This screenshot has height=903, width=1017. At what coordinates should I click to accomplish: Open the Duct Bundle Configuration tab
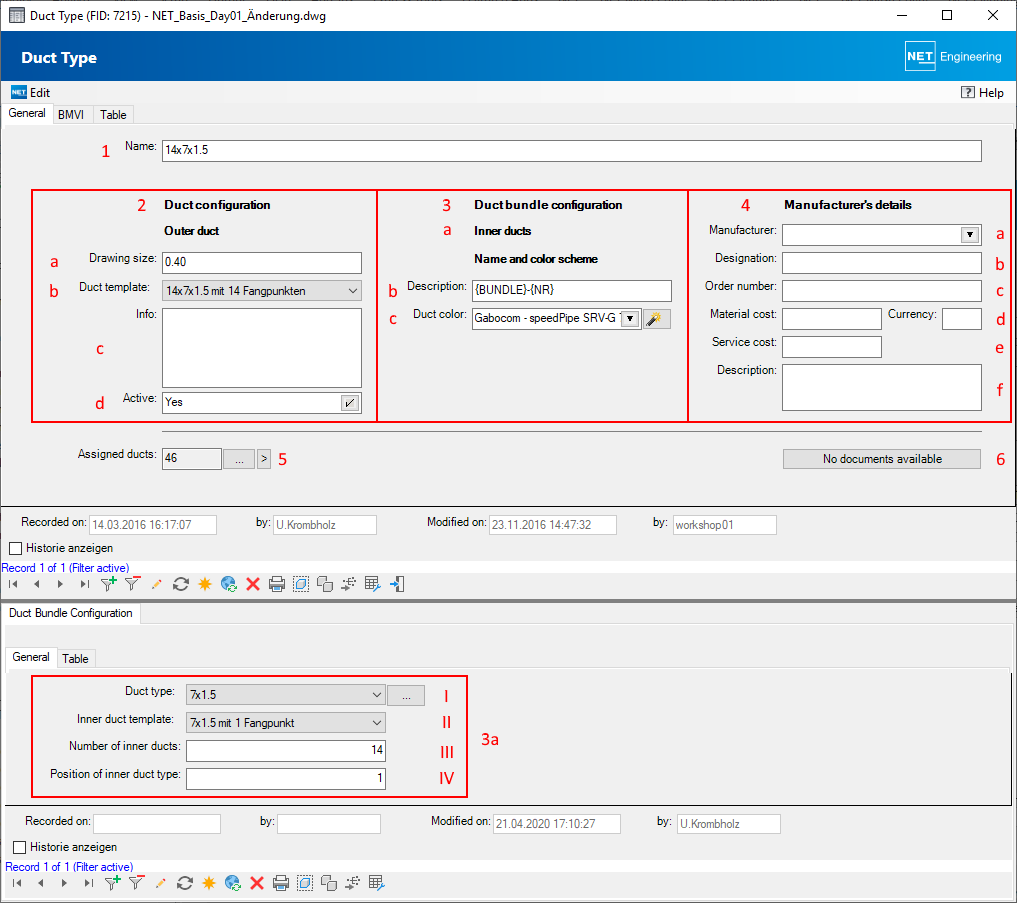(x=71, y=613)
